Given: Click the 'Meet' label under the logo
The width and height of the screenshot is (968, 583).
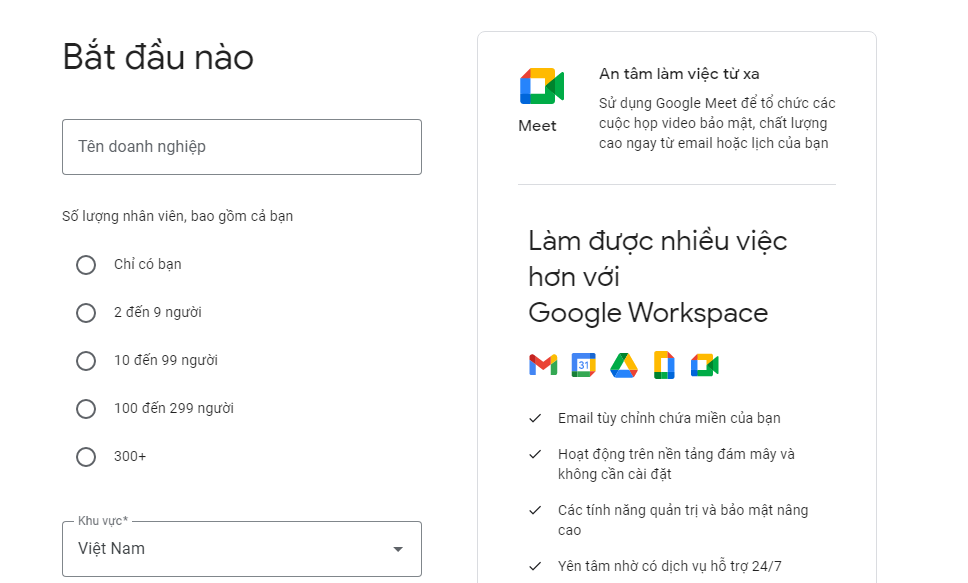Looking at the screenshot, I should pos(537,126).
